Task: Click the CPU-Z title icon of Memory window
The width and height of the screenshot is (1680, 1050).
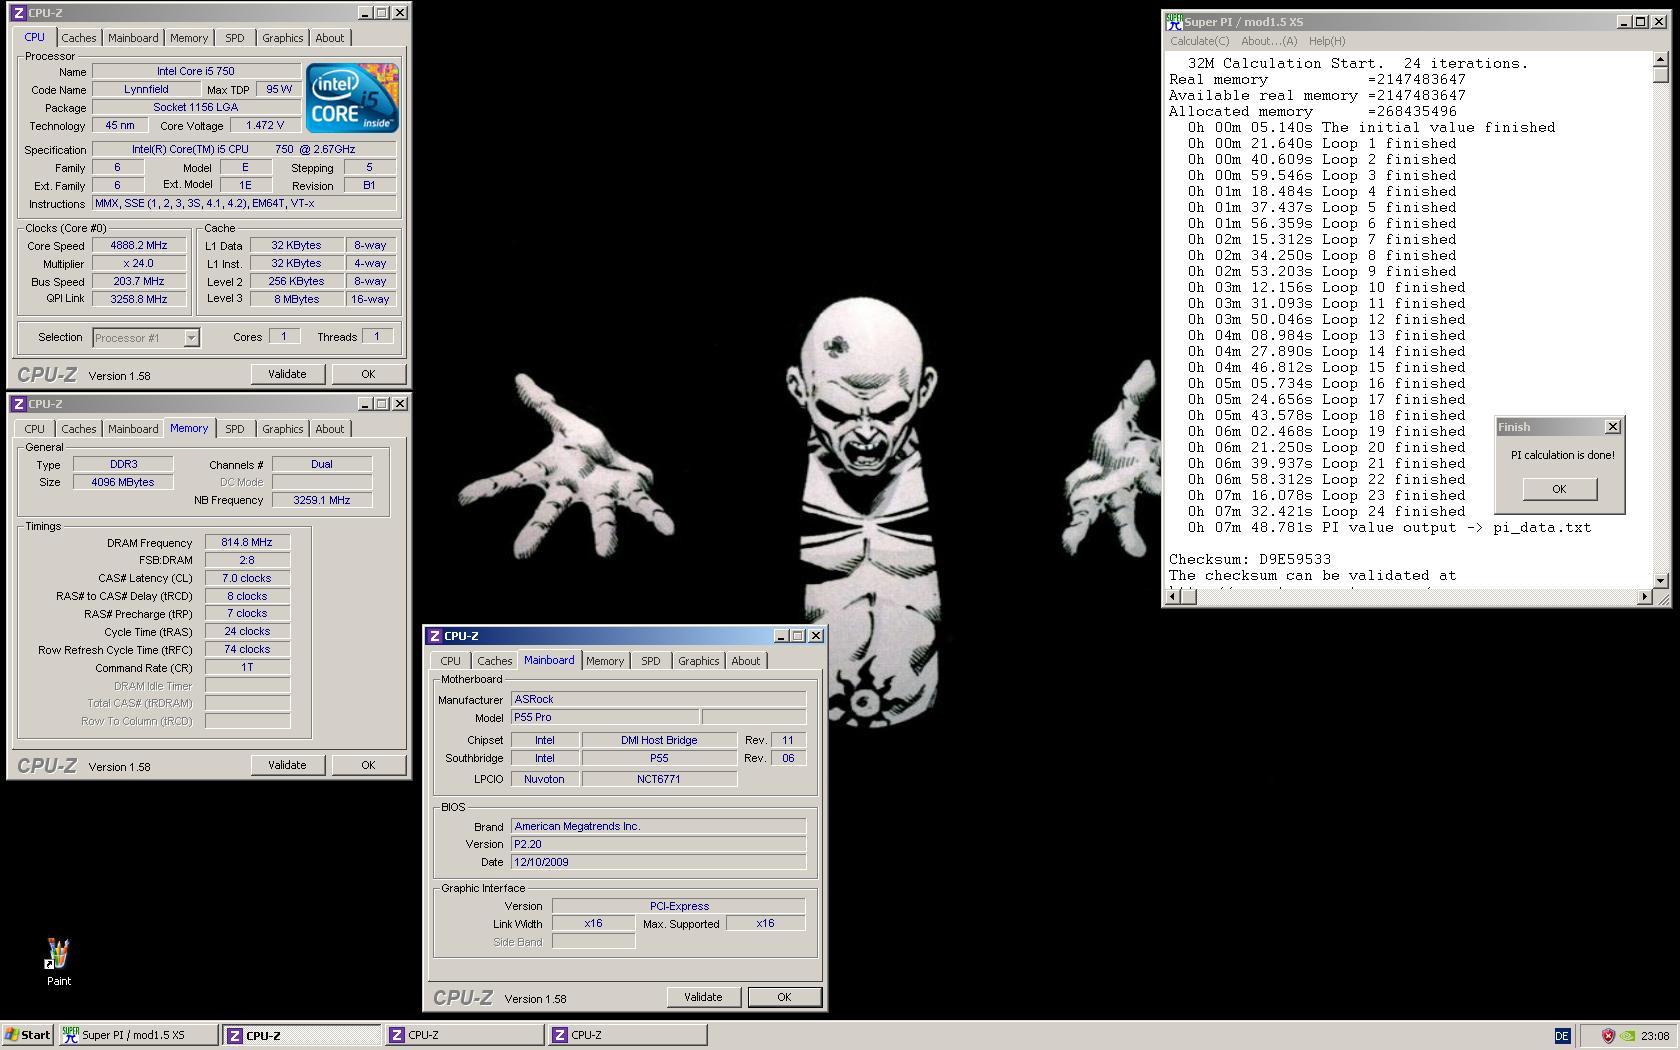Action: [18, 404]
